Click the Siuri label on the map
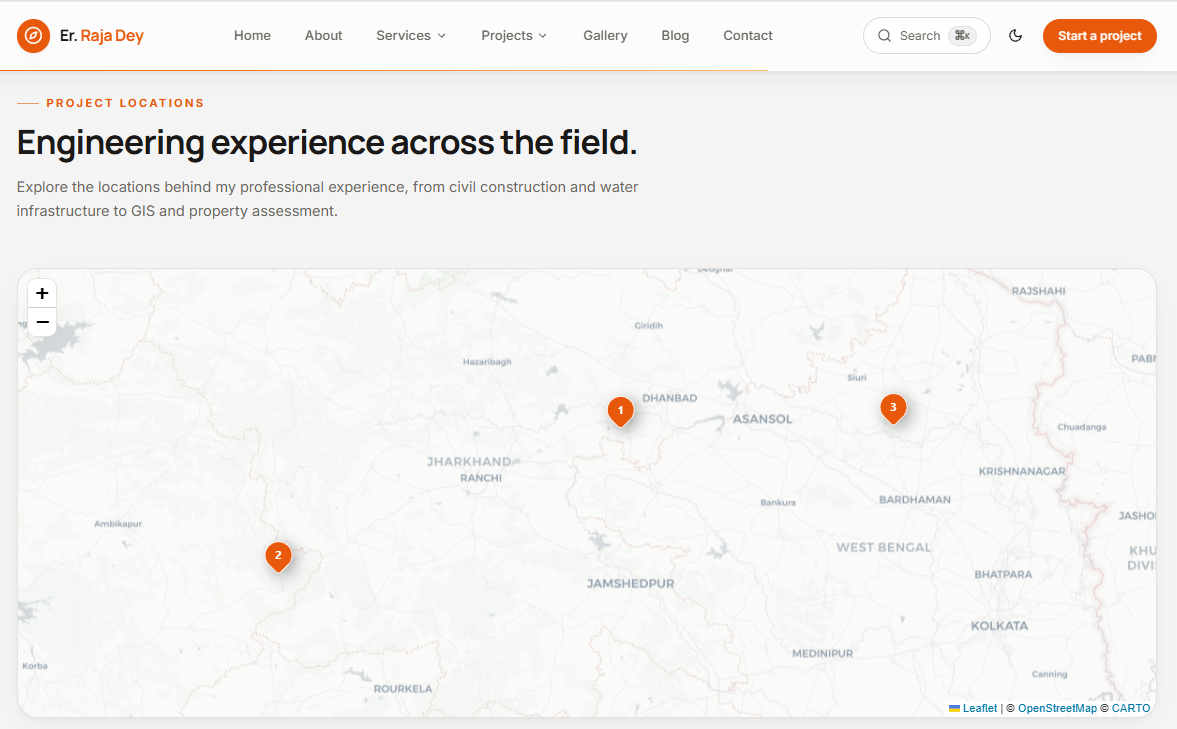 coord(856,377)
